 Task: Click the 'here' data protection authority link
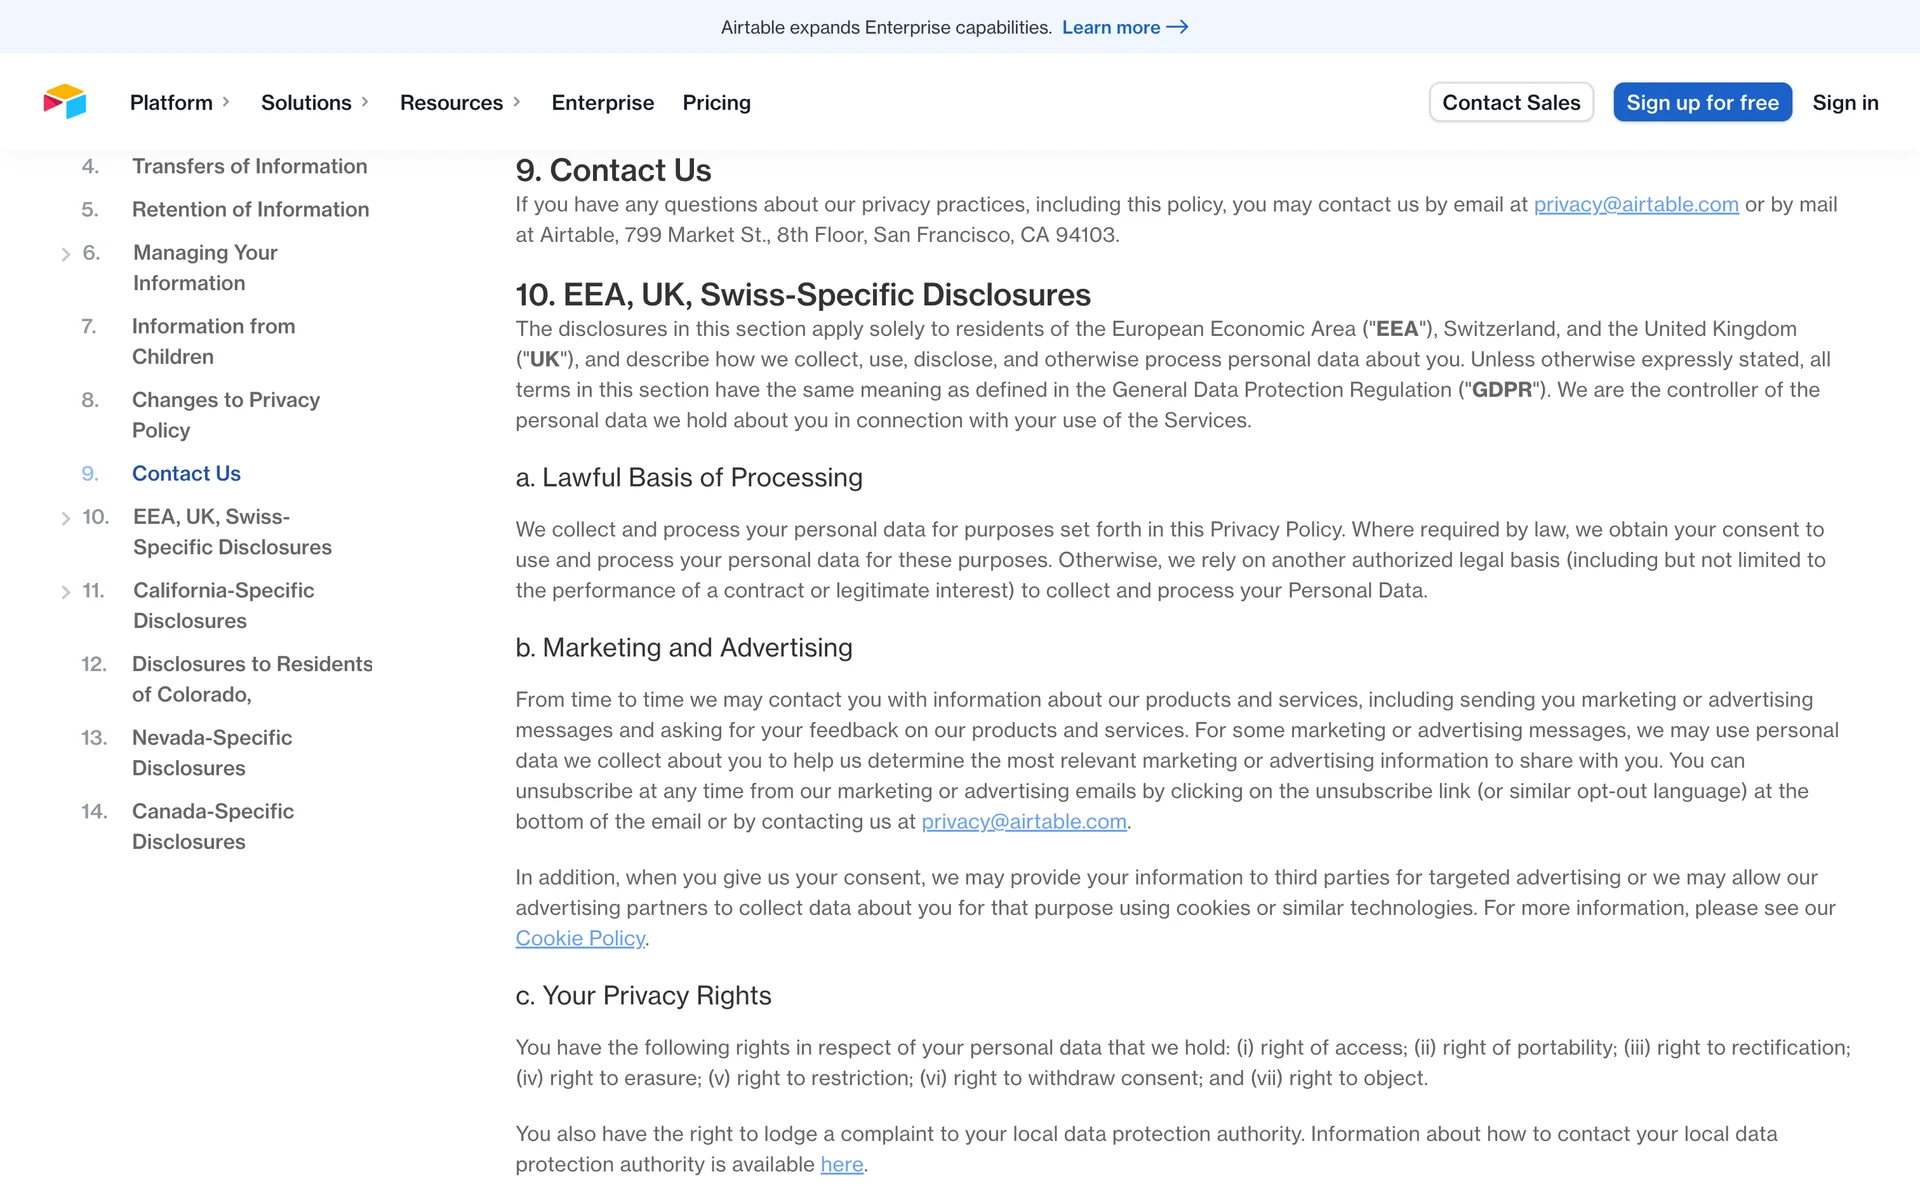tap(841, 1164)
